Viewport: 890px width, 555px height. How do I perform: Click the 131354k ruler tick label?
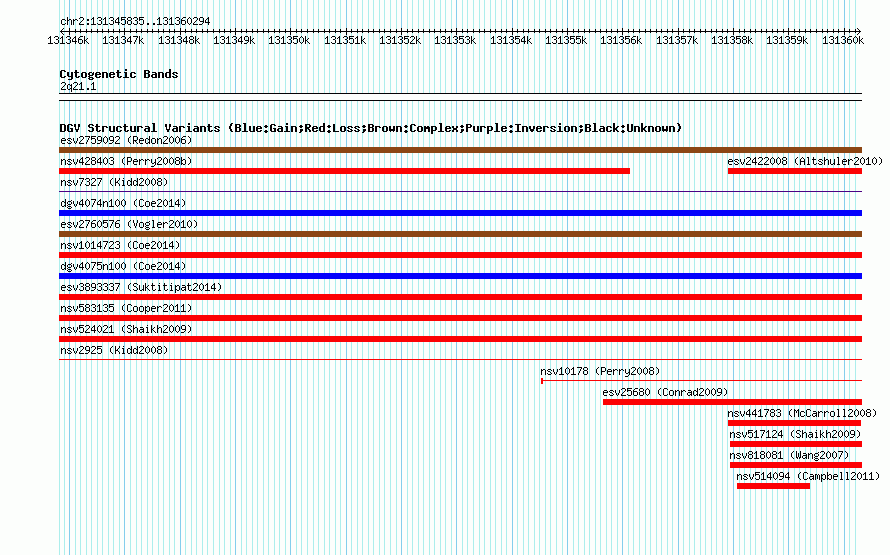point(511,40)
